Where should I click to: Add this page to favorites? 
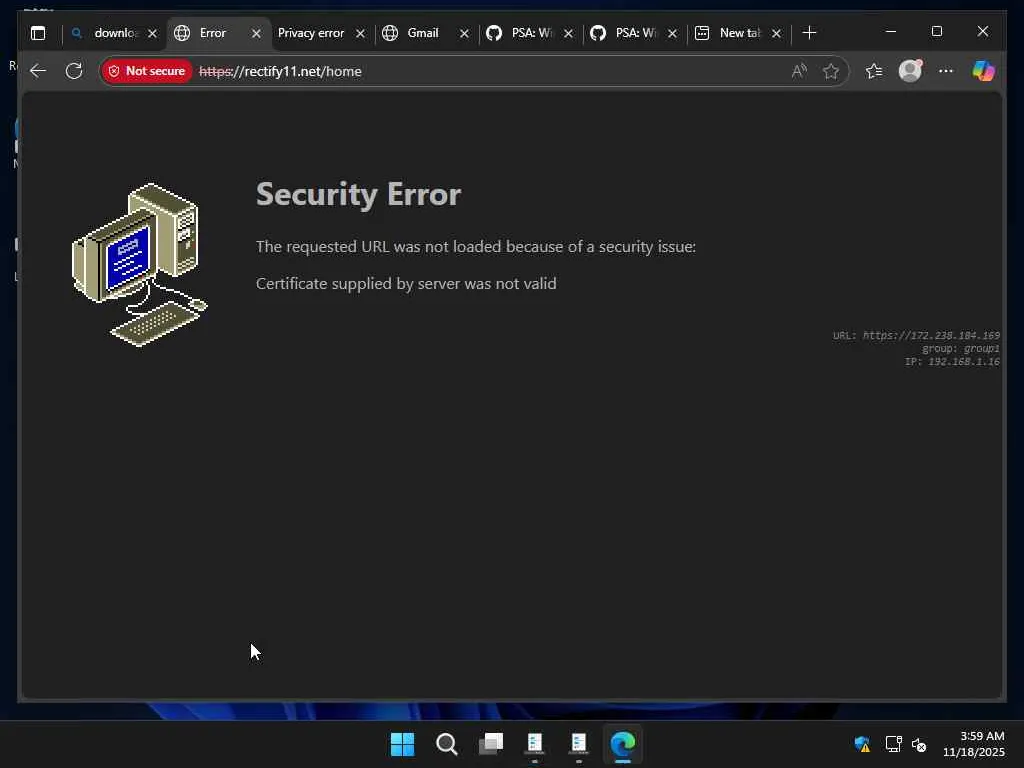coord(831,71)
